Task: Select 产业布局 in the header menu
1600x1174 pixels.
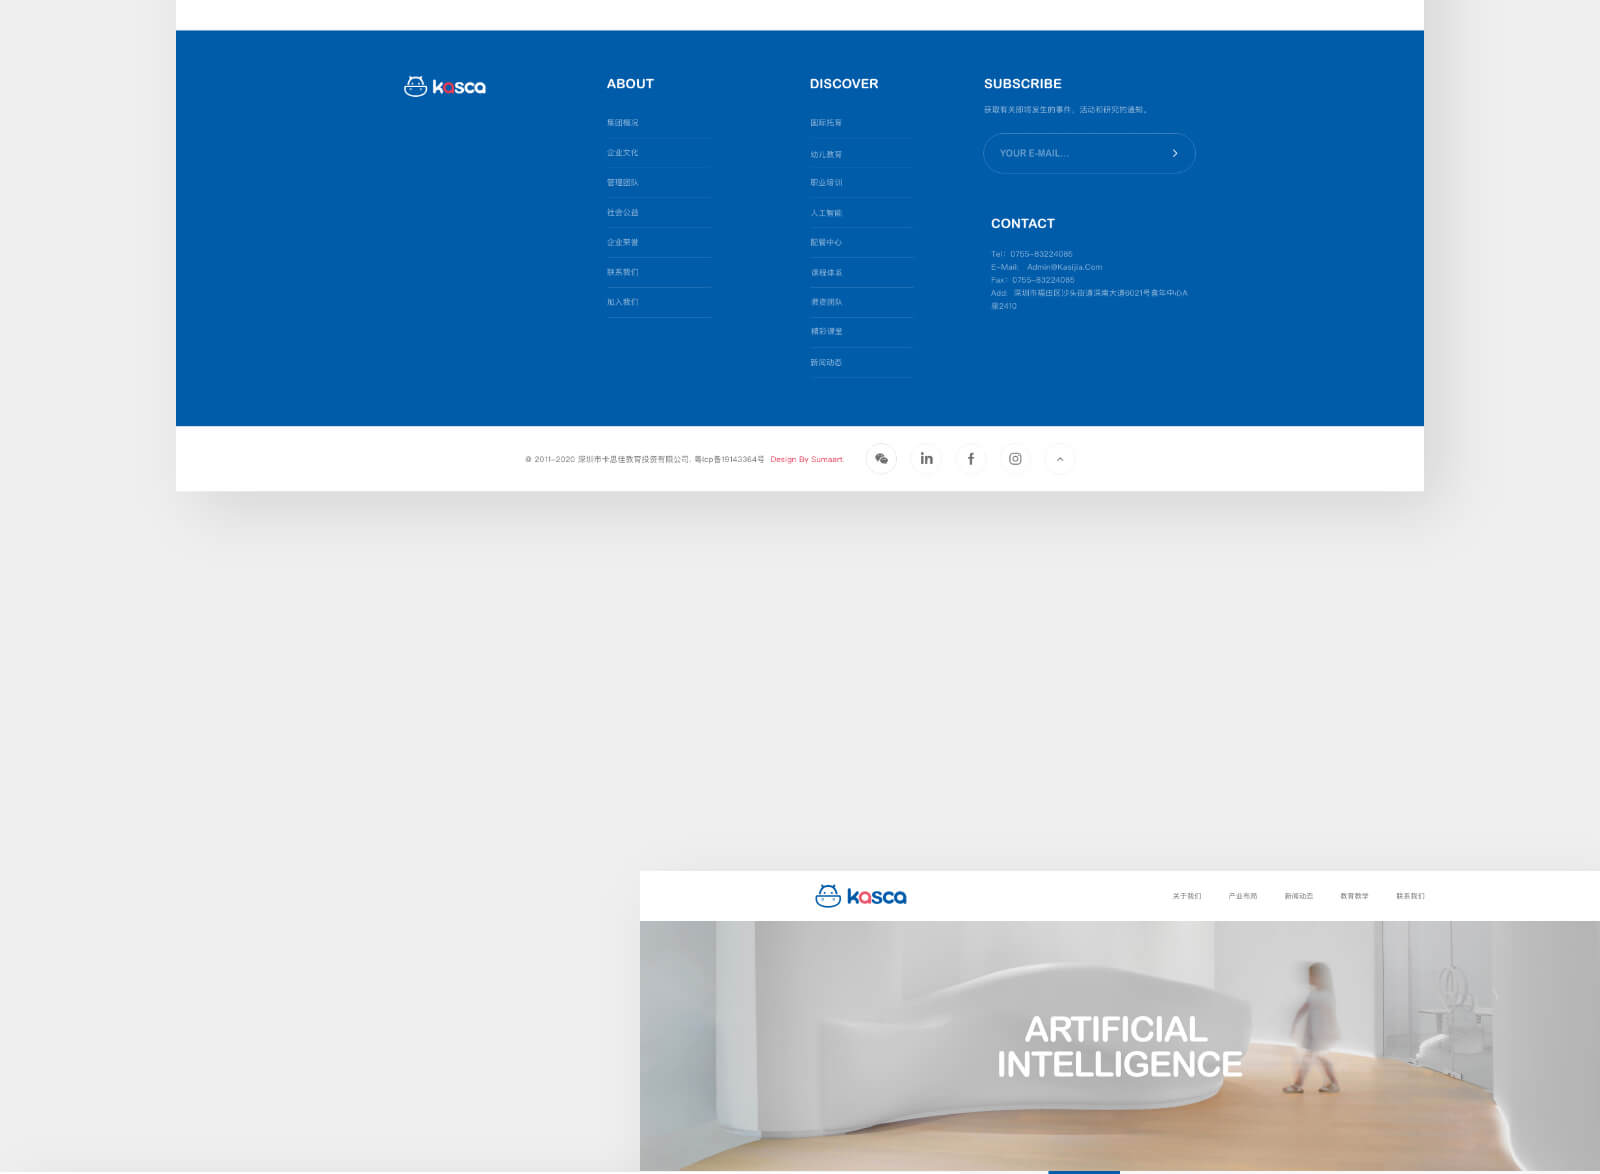Action: click(x=1243, y=896)
